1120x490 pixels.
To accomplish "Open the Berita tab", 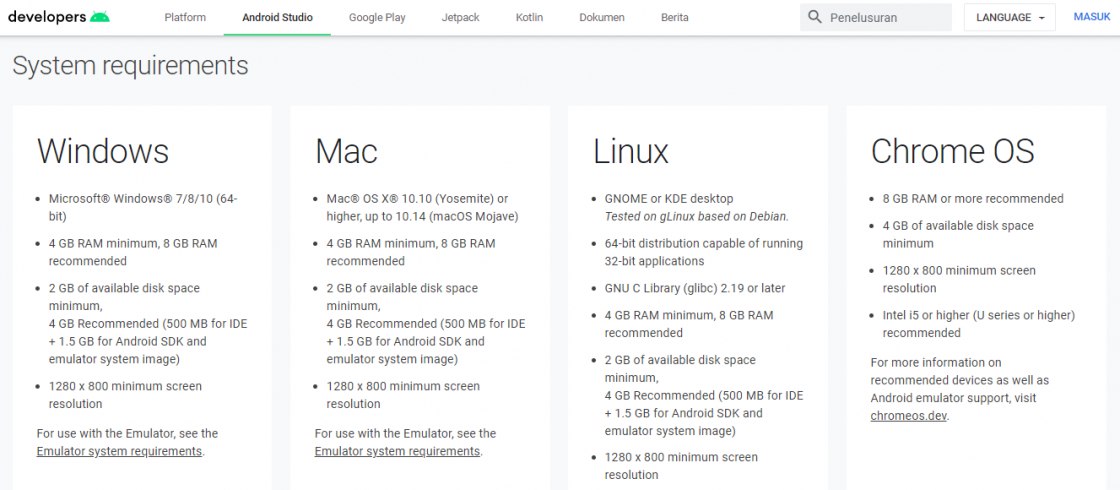I will click(675, 17).
